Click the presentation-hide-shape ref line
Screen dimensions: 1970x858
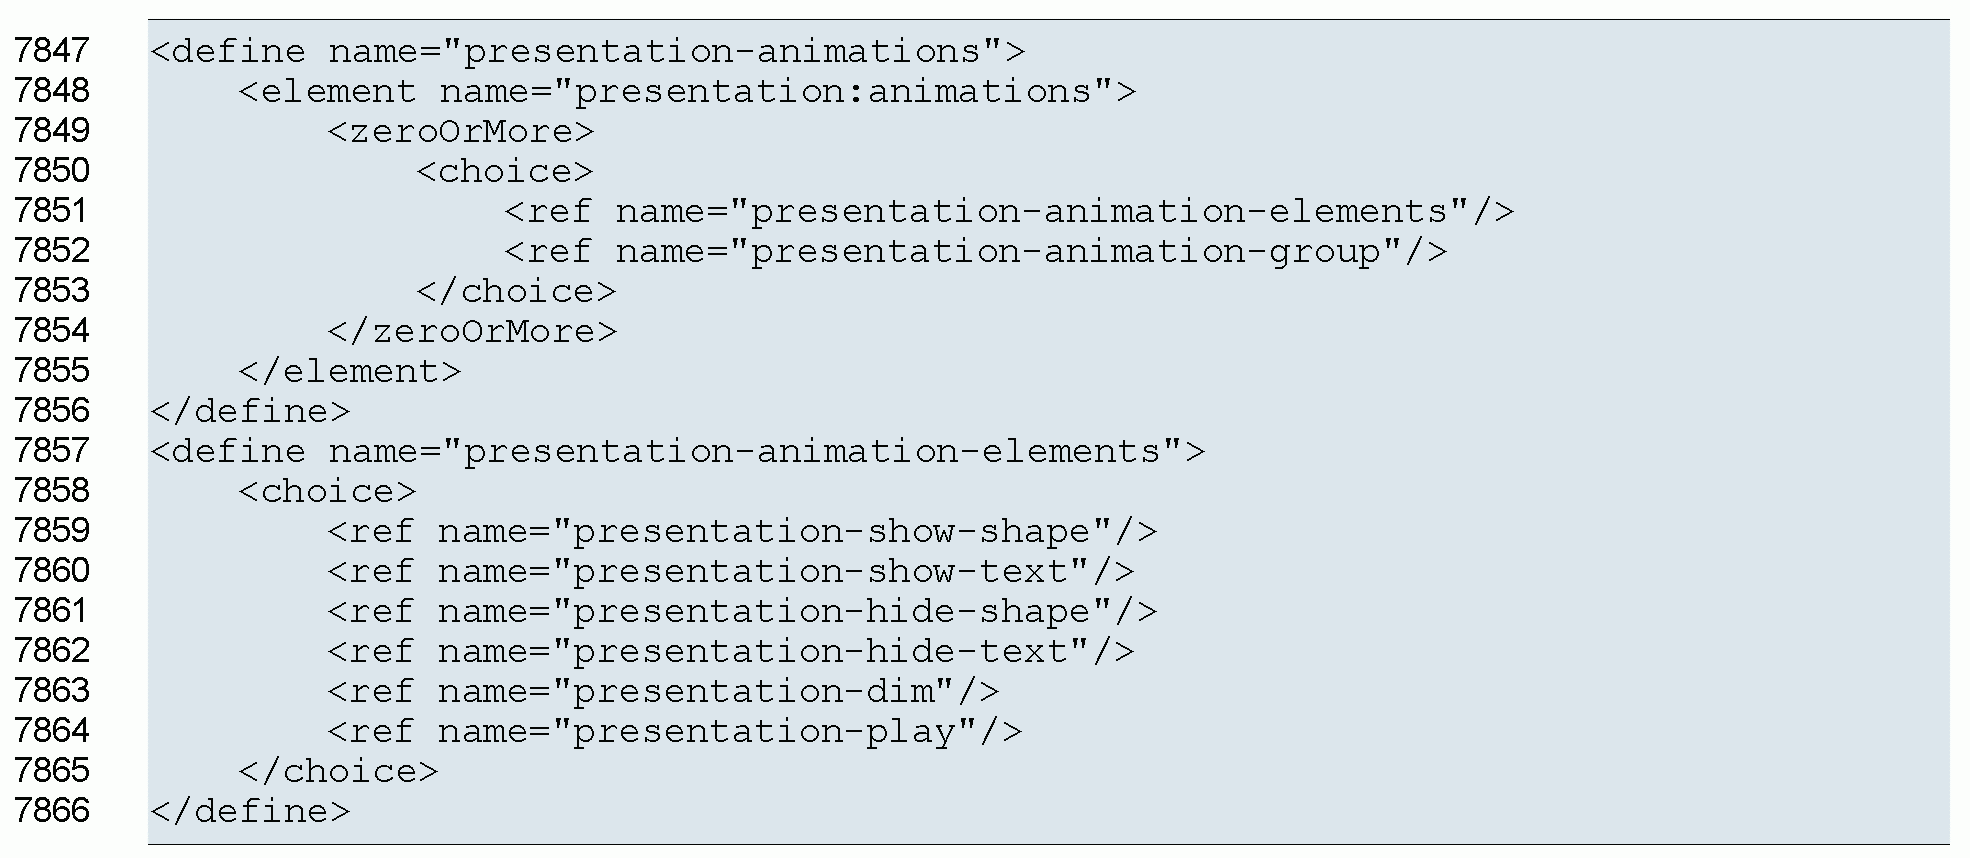click(x=742, y=611)
